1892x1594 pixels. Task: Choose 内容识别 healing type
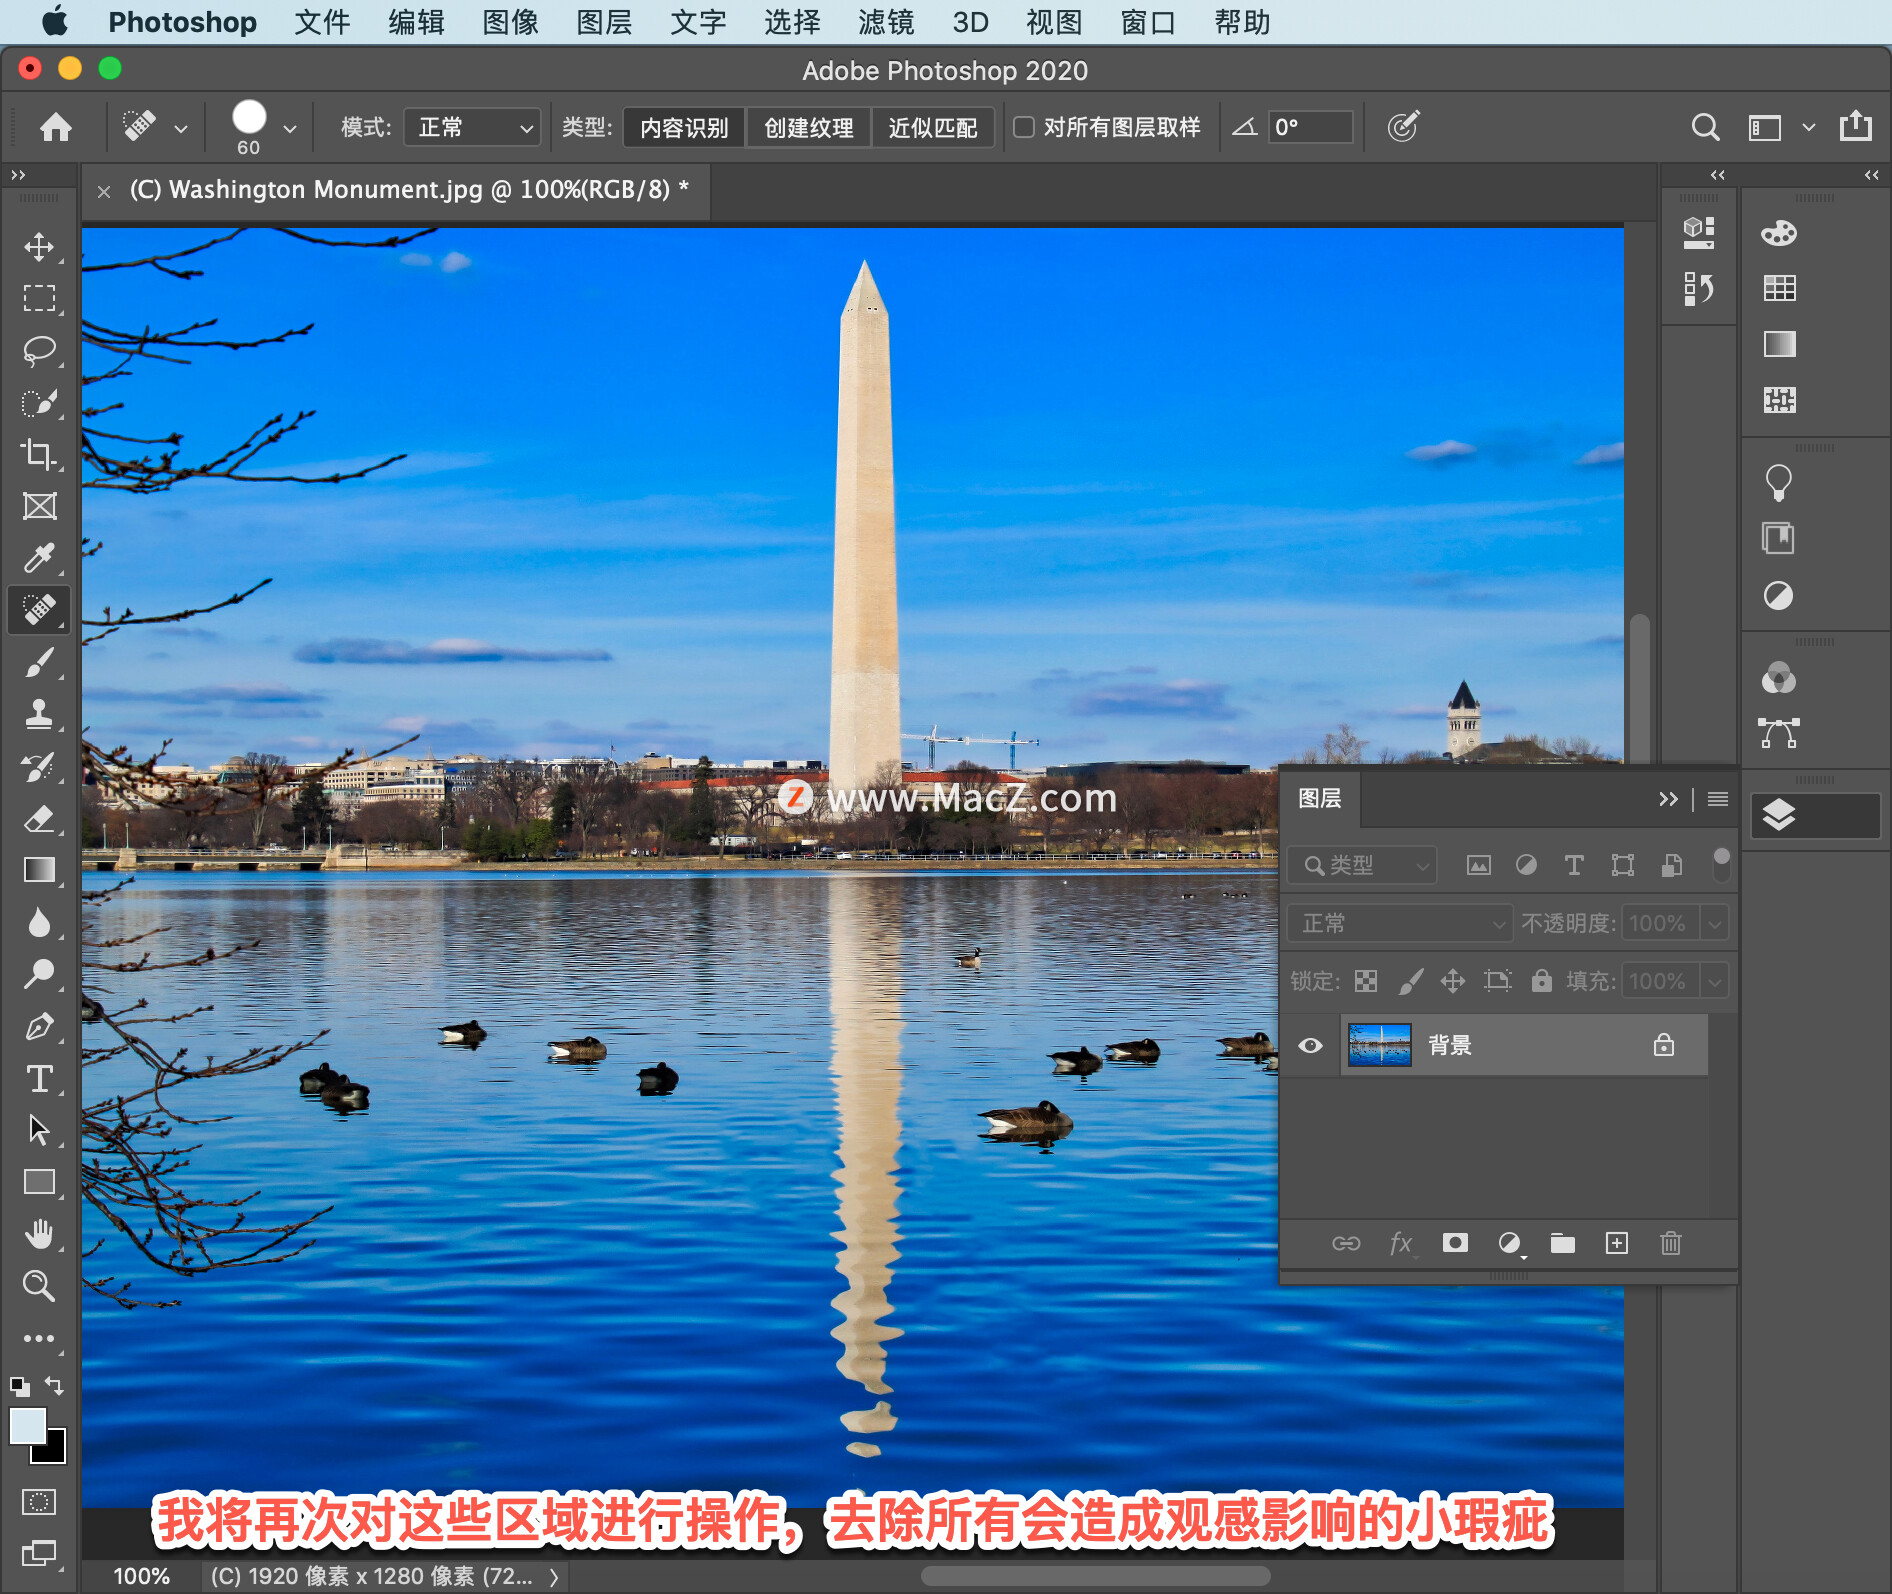point(684,128)
